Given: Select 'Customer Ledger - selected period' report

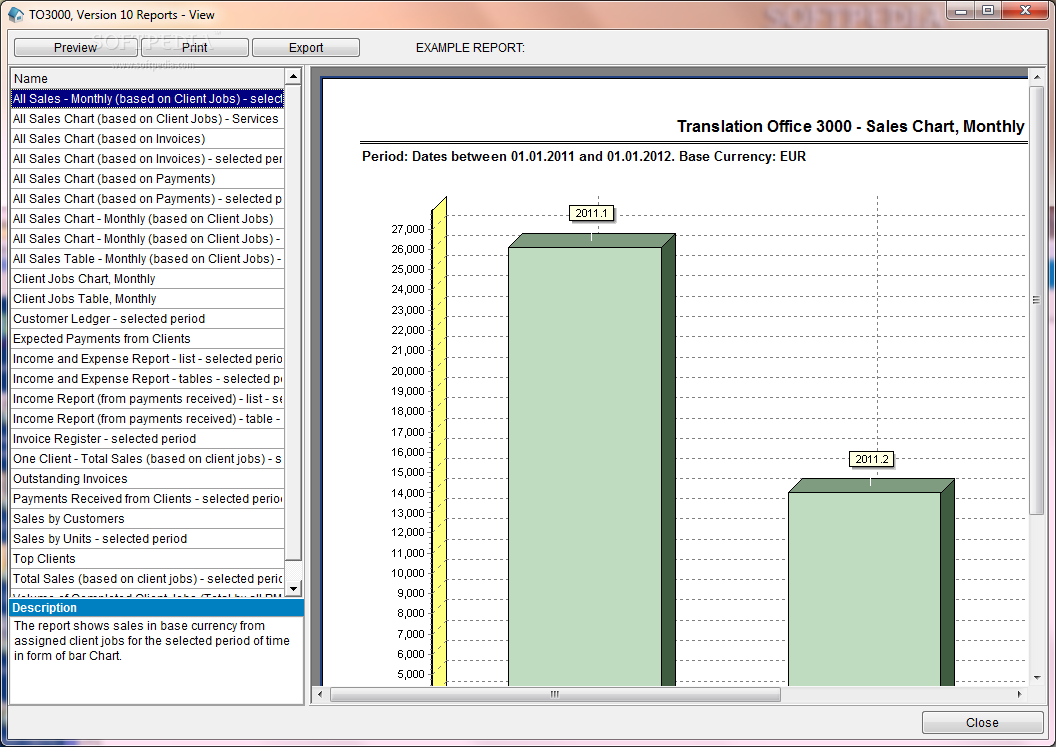Looking at the screenshot, I should coord(147,319).
